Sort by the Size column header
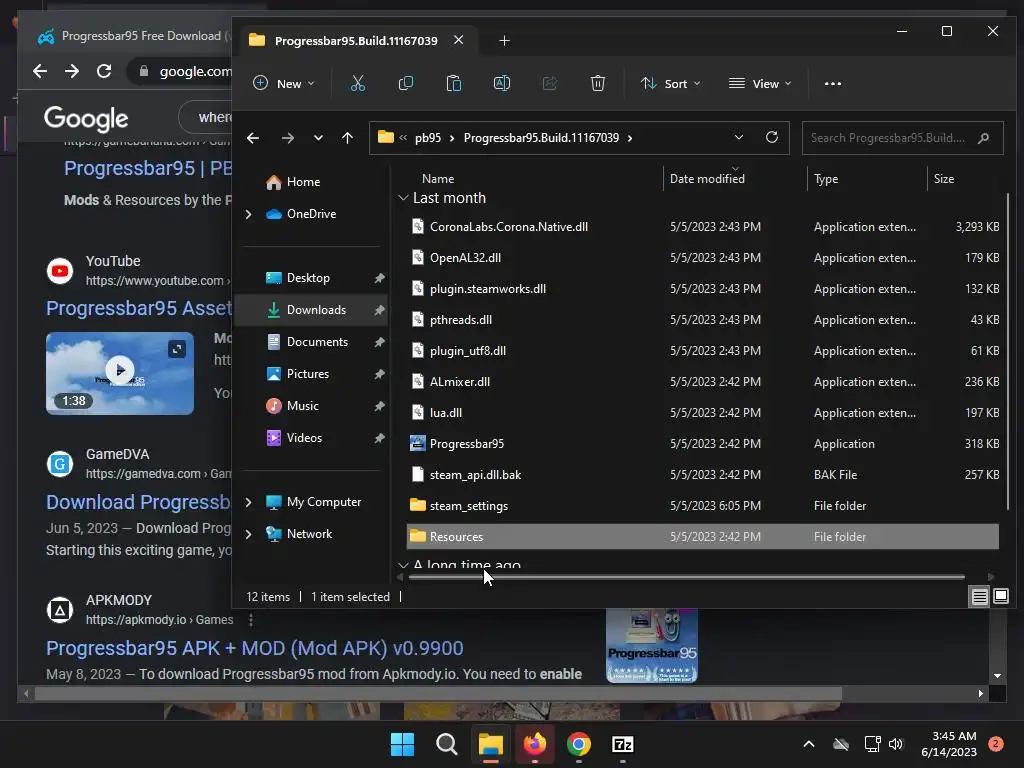1024x768 pixels. pyautogui.click(x=944, y=179)
